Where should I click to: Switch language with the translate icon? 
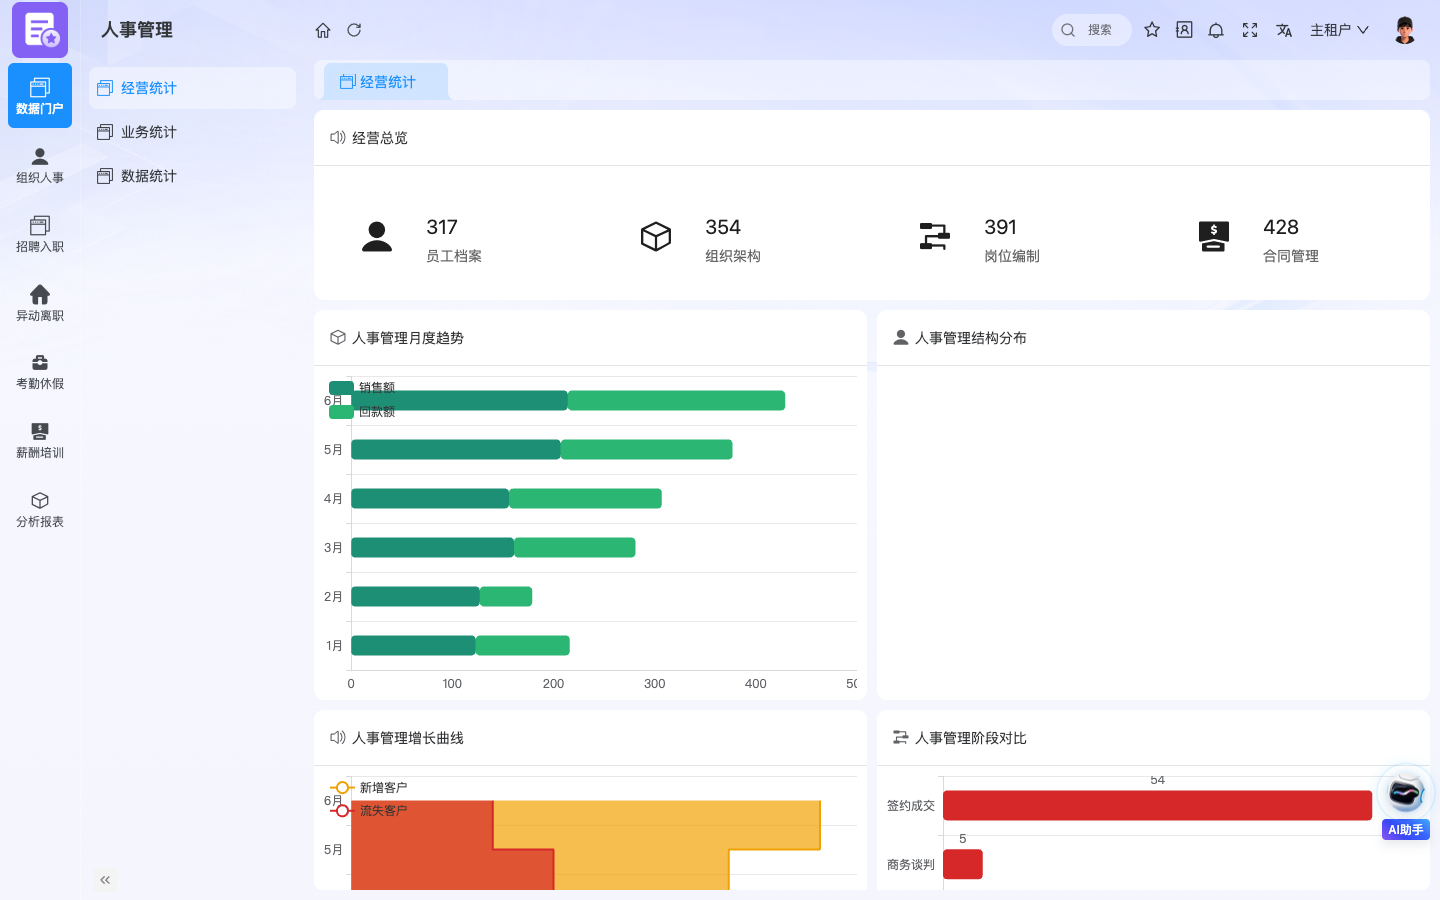[x=1284, y=30]
